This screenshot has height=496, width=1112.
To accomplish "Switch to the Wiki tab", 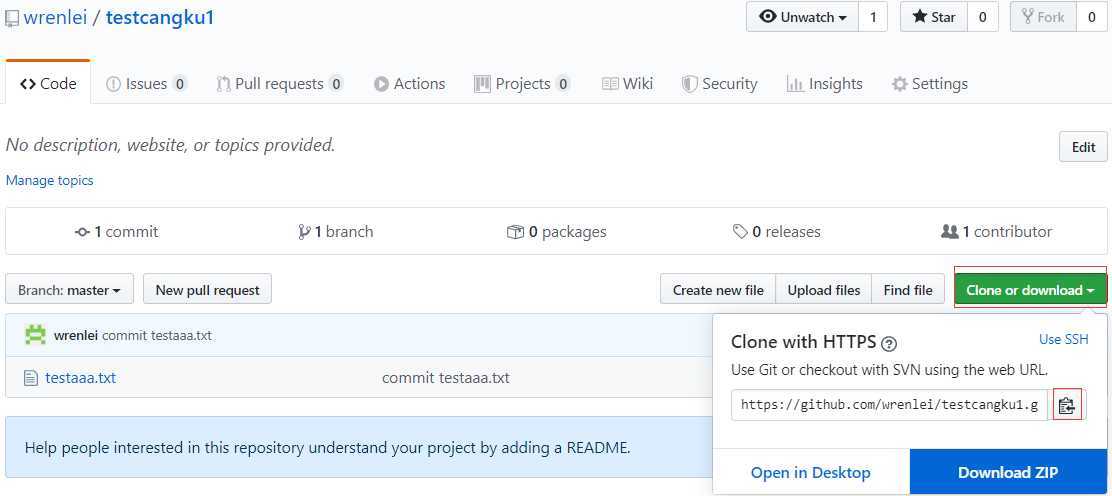I will 628,84.
